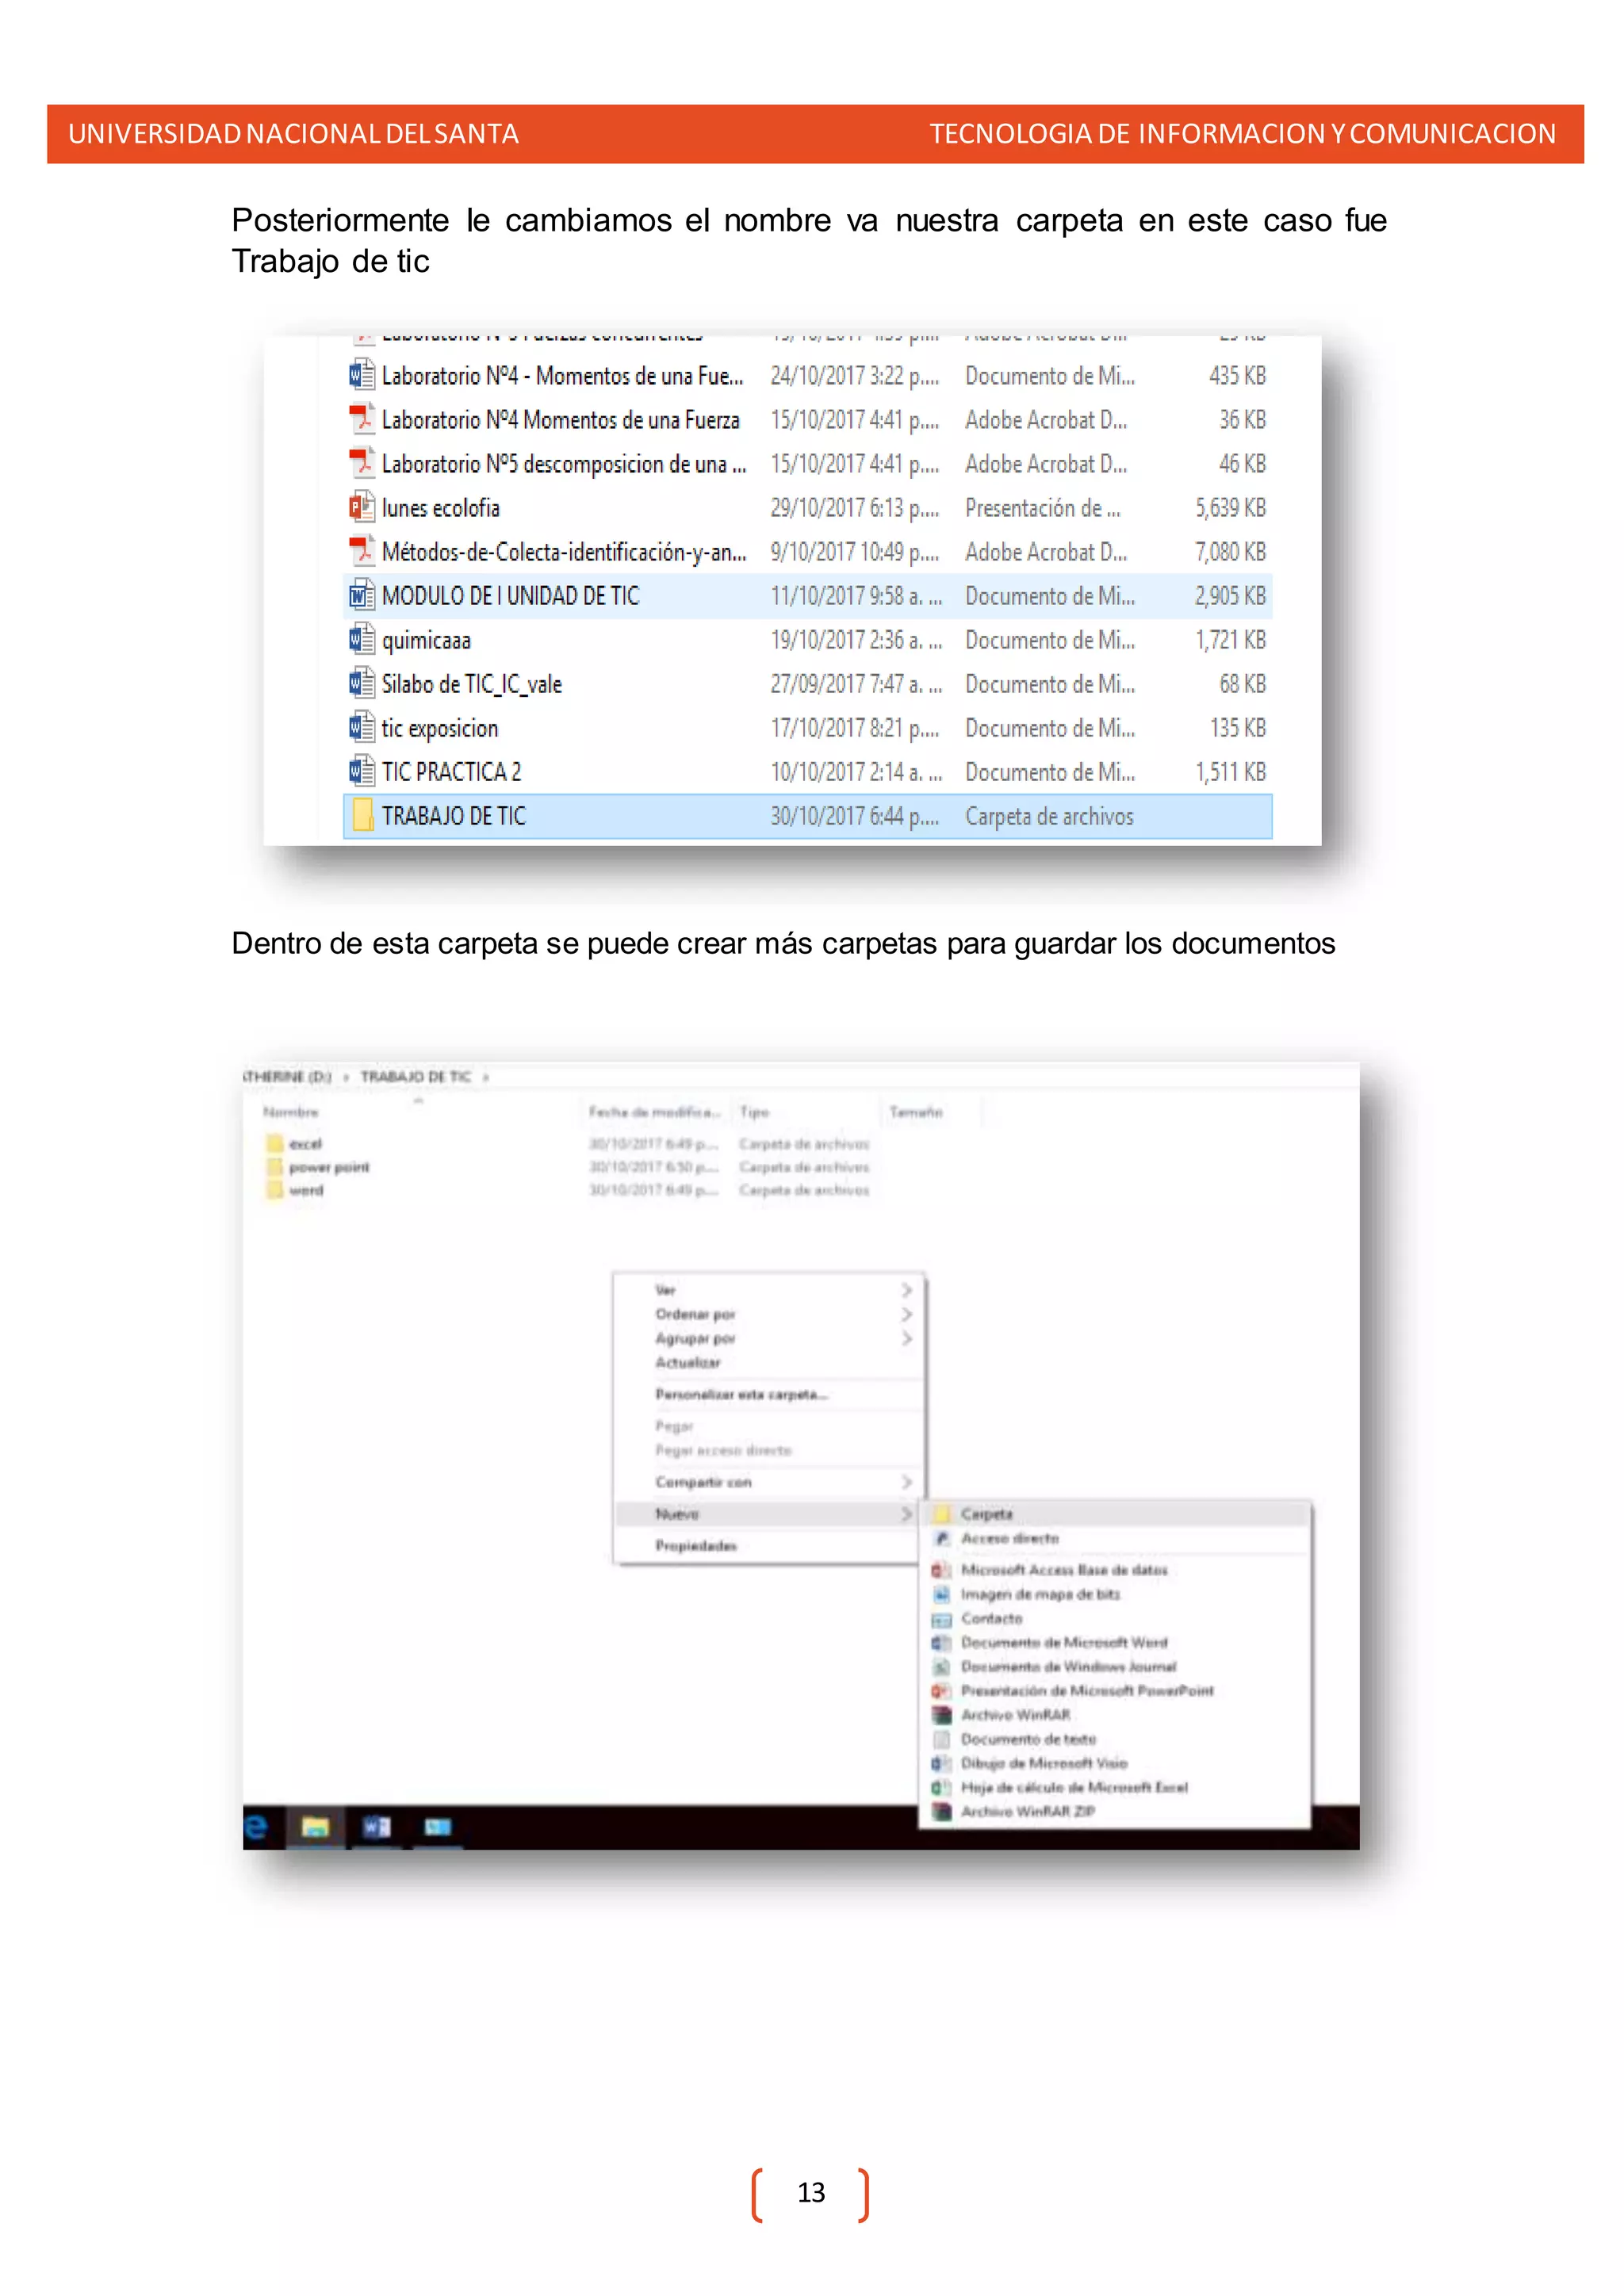Open the TRABAJO DE TIC folder icon
Viewport: 1624px width, 2296px height.
[x=363, y=816]
